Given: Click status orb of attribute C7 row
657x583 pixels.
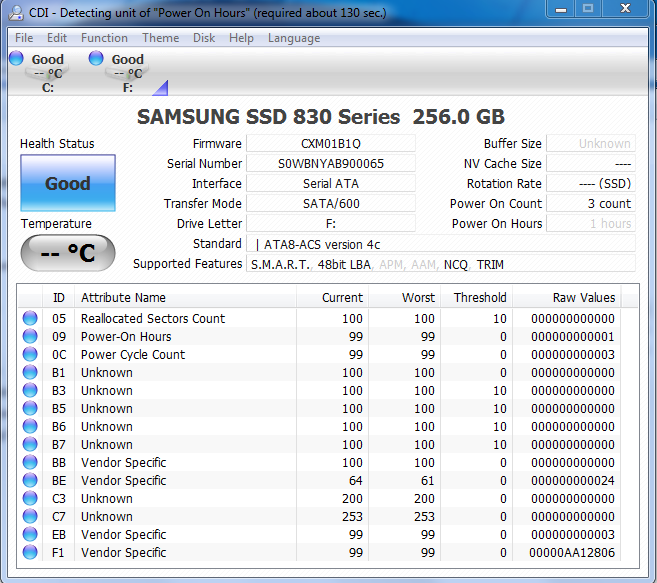Looking at the screenshot, I should [x=30, y=517].
